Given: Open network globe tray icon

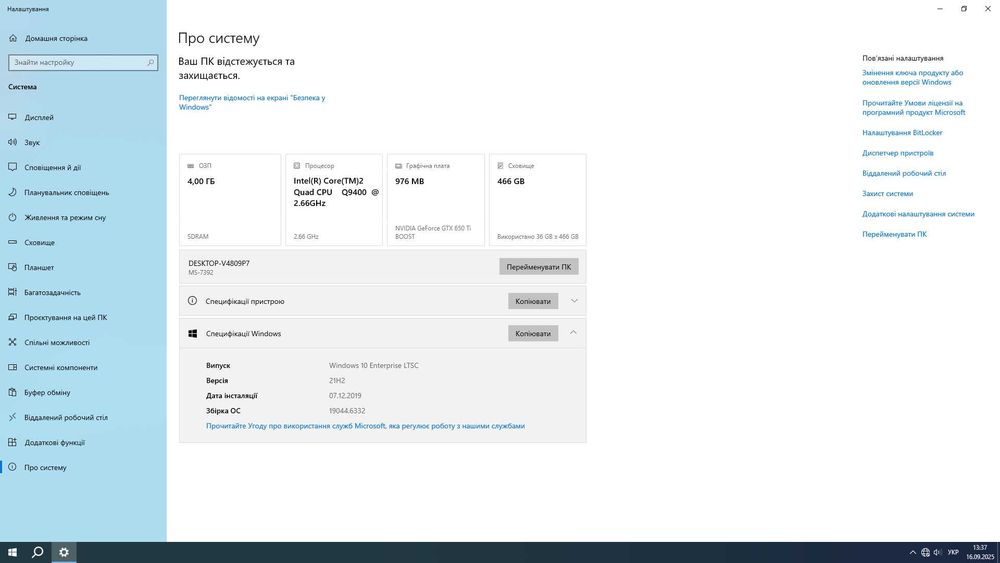Looking at the screenshot, I should [x=925, y=552].
